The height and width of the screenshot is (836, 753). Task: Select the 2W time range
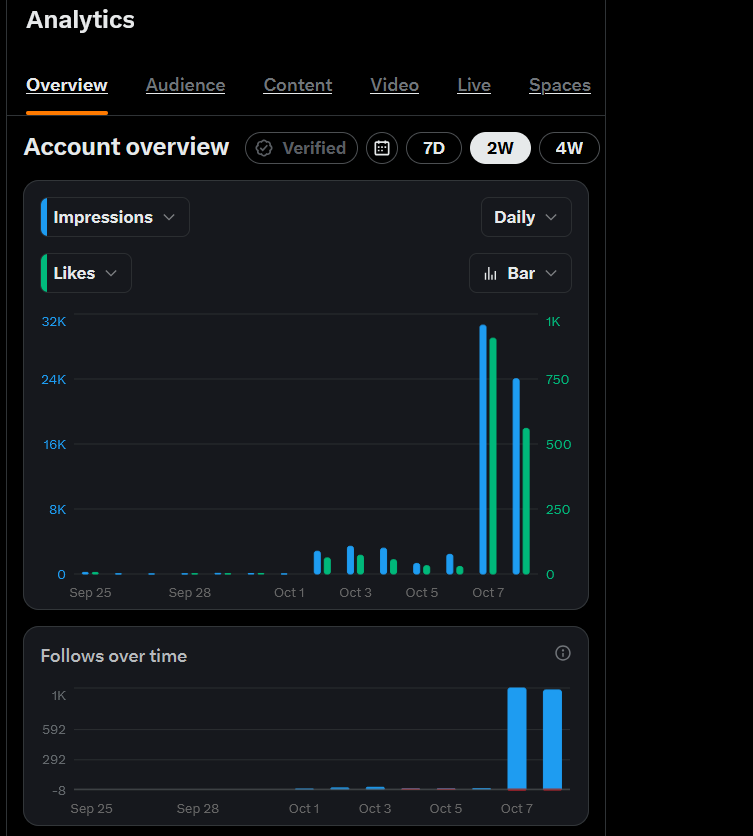pos(500,148)
